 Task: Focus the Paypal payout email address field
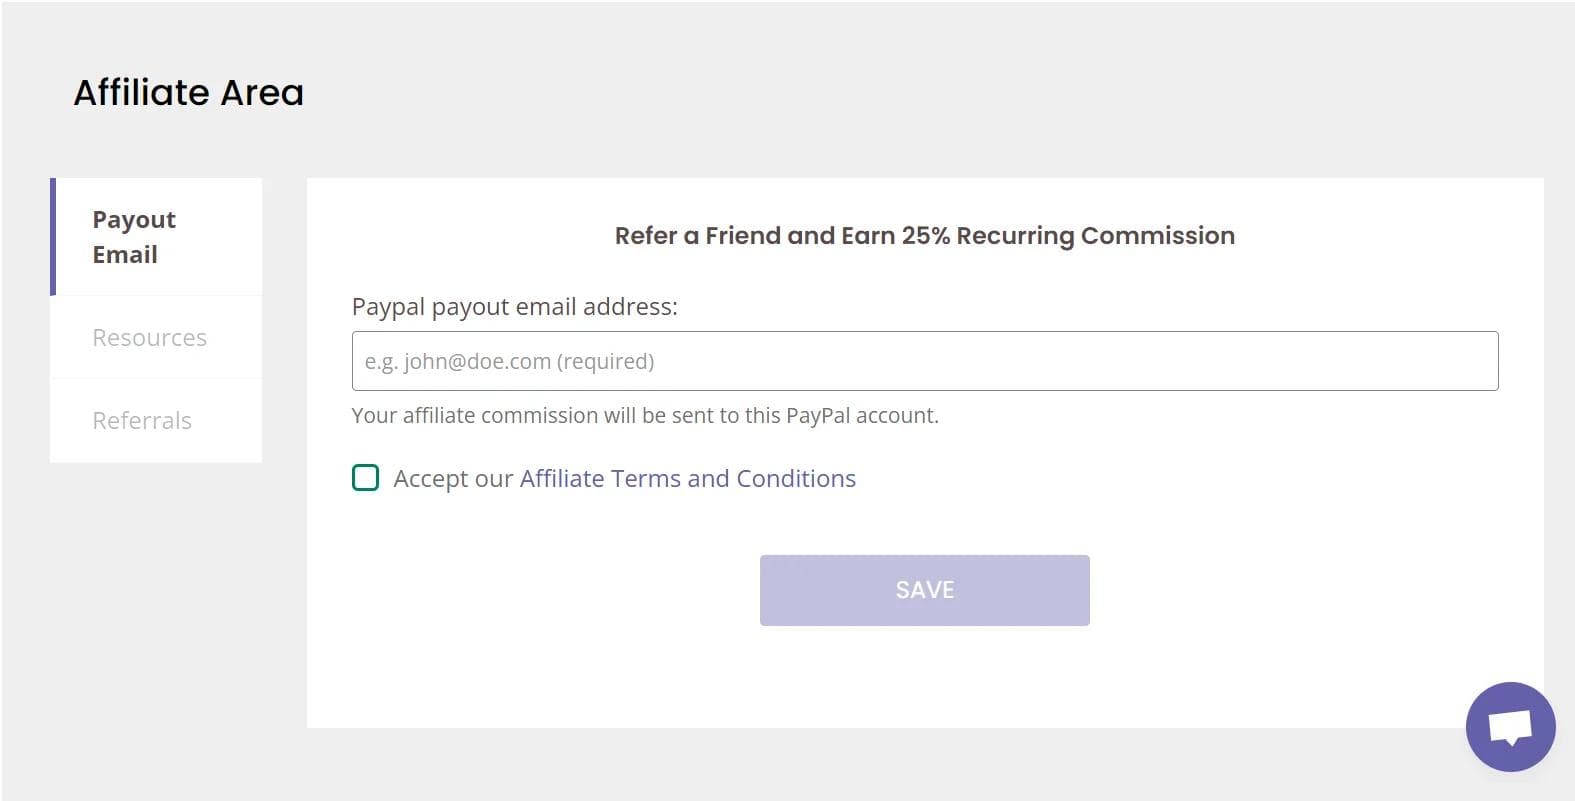coord(925,361)
